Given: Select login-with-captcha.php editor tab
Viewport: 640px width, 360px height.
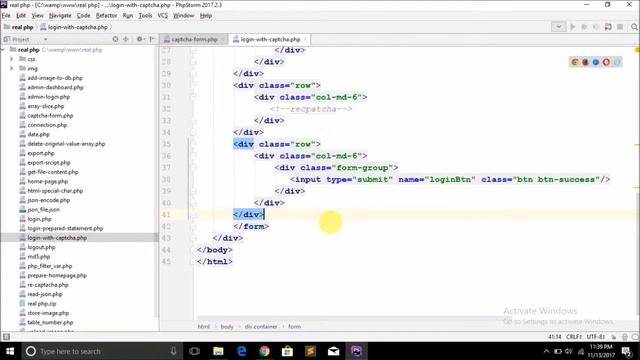Looking at the screenshot, I should coord(270,40).
